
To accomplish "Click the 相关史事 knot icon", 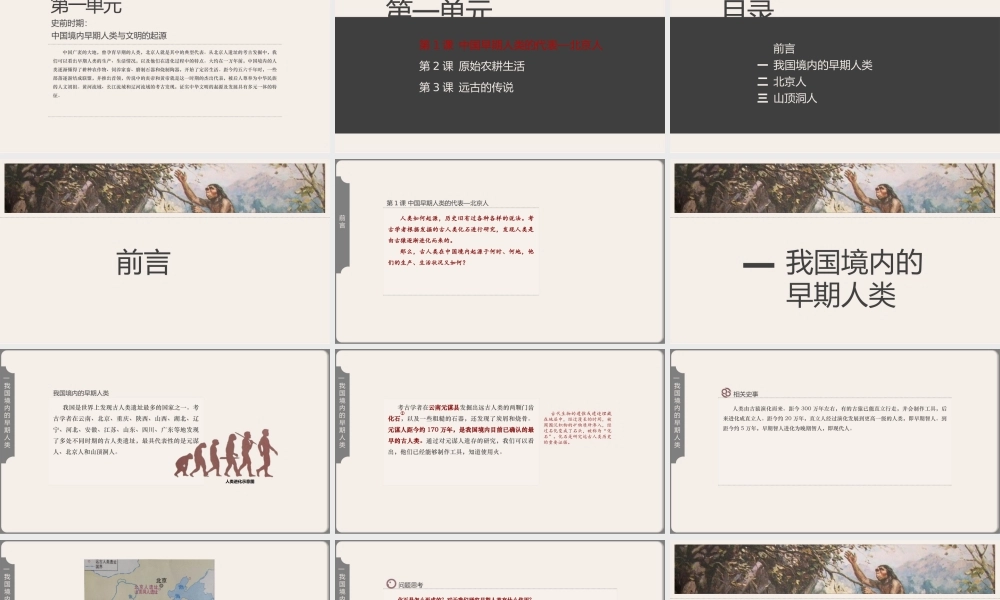I will point(726,393).
